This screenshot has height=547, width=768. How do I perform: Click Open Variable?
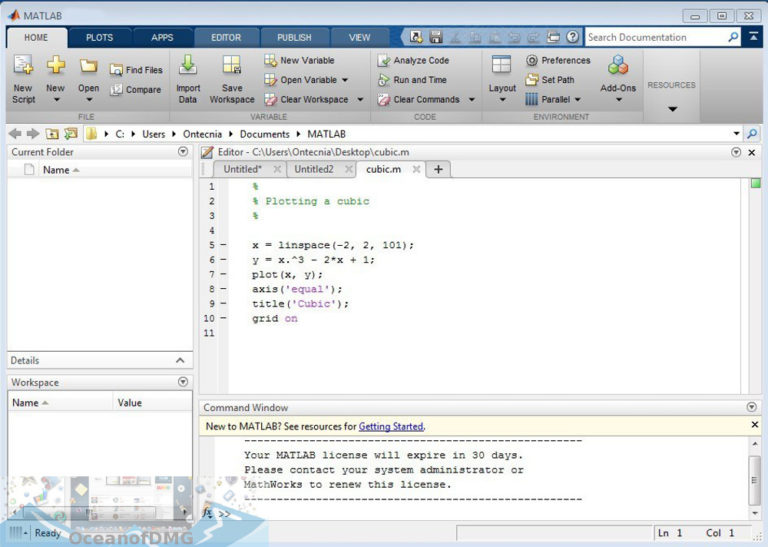click(x=301, y=80)
